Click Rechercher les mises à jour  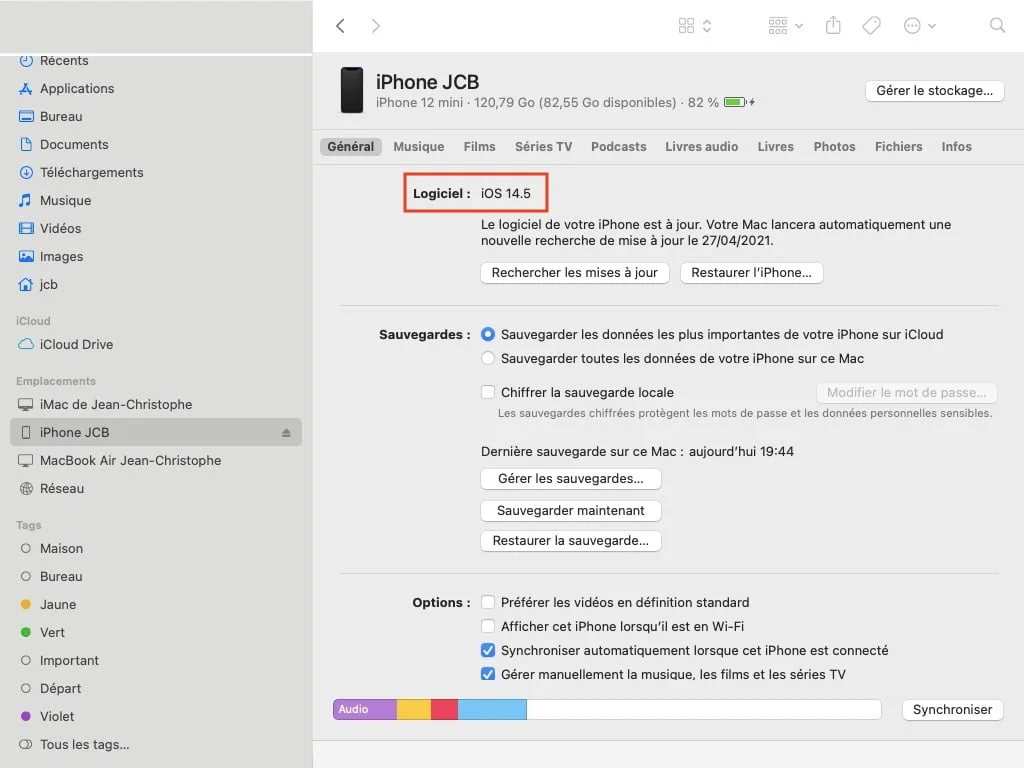[575, 273]
